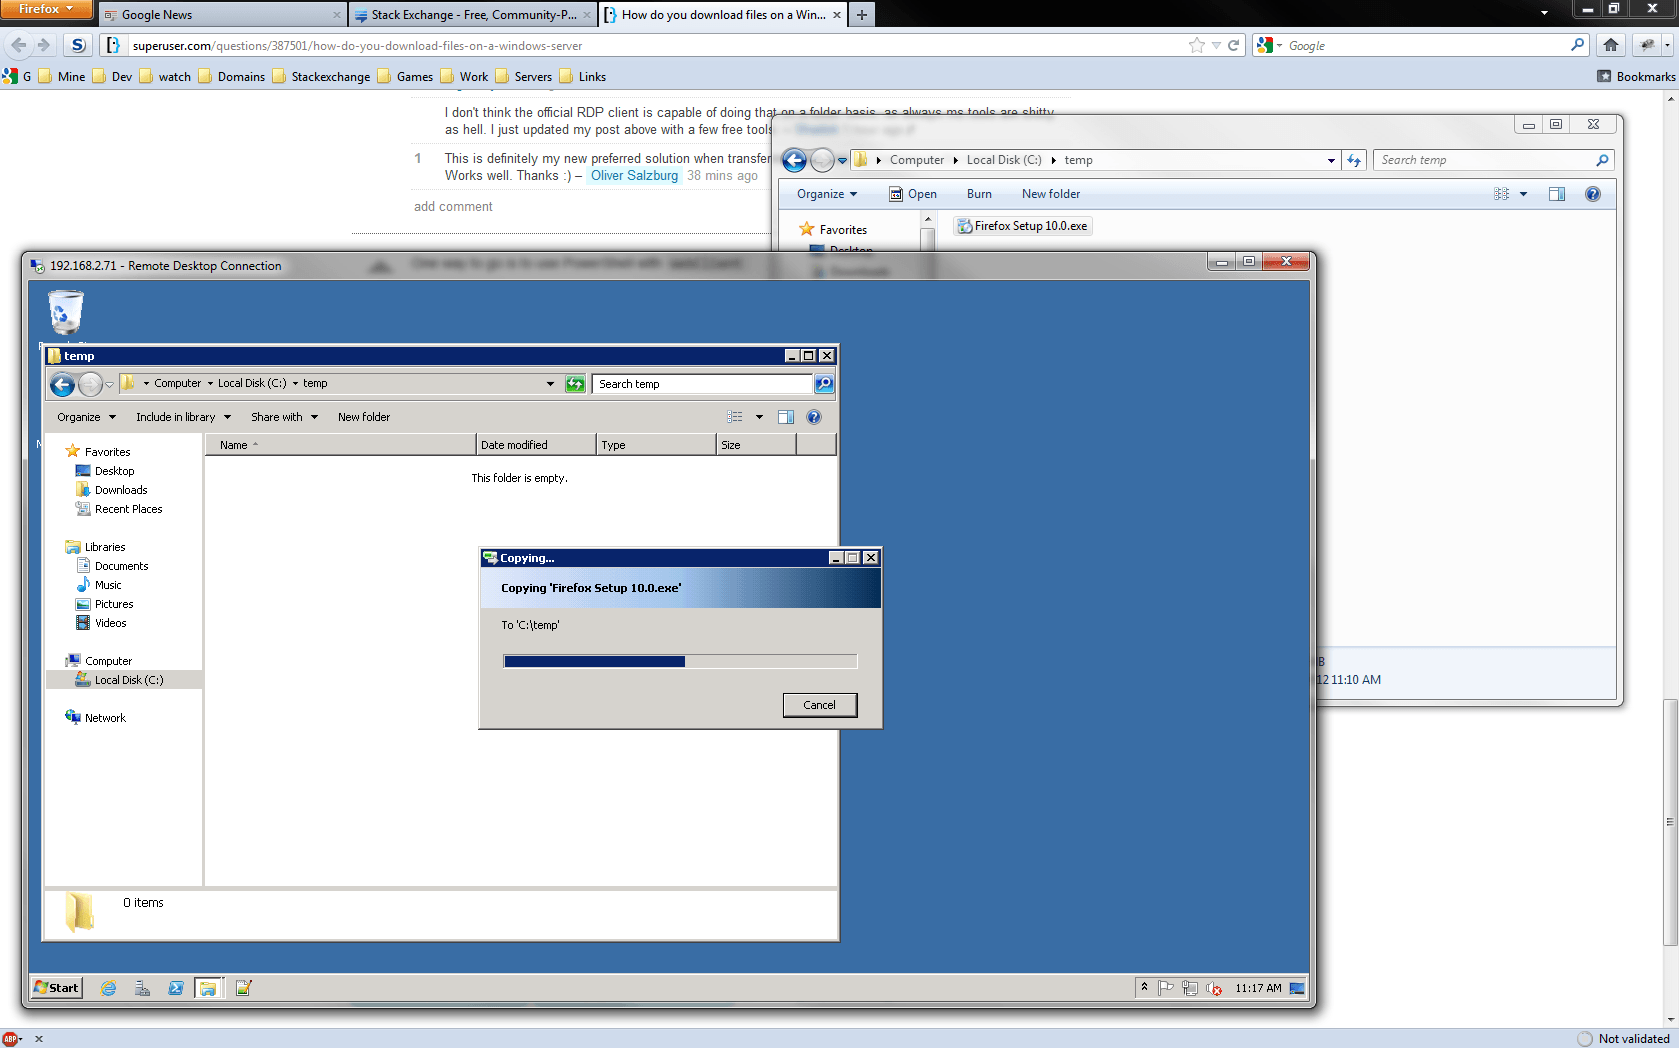Refresh the remote temp folder address bar
The height and width of the screenshot is (1048, 1679).
(575, 384)
